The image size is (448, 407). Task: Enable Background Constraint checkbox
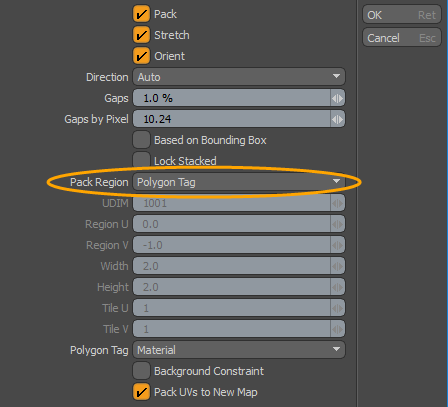click(141, 371)
